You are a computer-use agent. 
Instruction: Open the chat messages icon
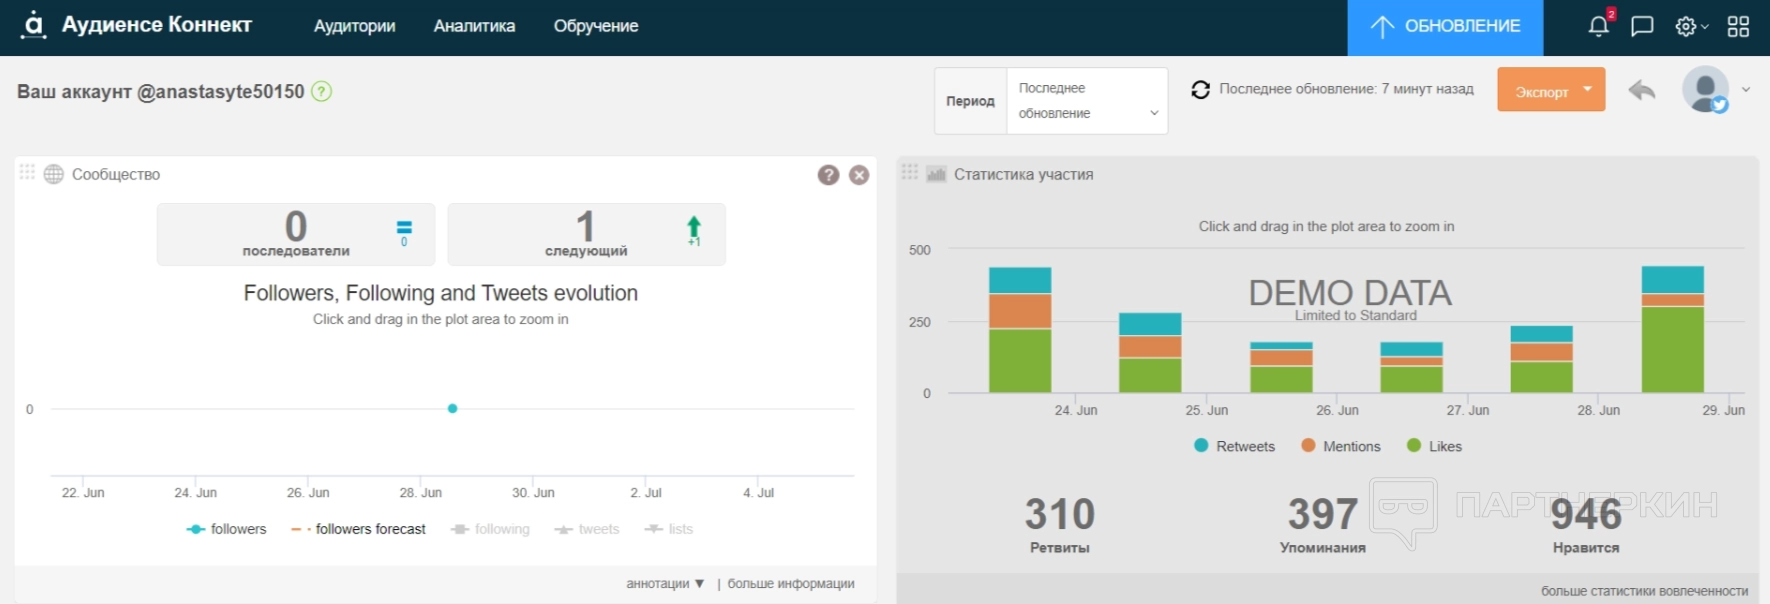(x=1642, y=27)
